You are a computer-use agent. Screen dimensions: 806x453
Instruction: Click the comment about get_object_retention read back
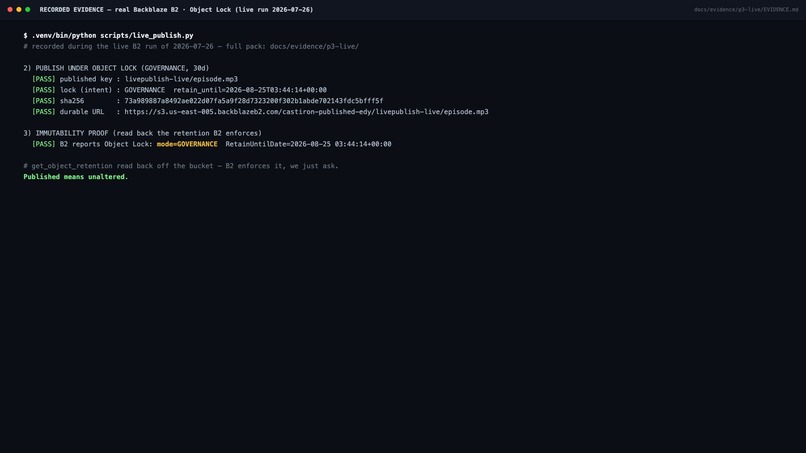point(181,166)
